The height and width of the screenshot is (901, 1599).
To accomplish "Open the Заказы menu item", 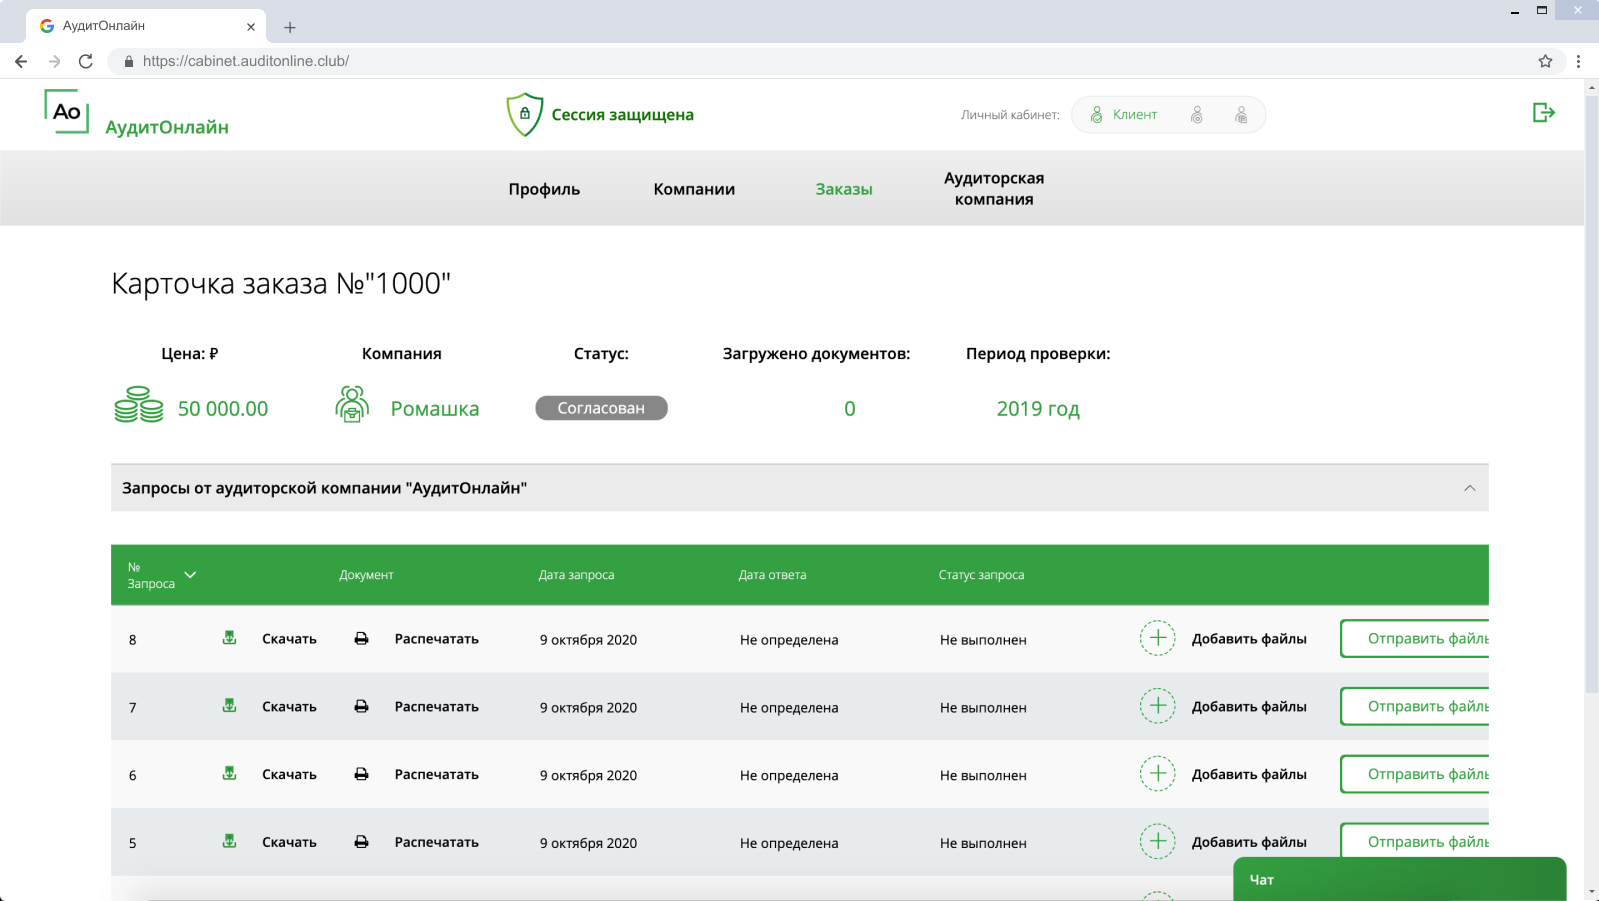I will [x=844, y=189].
